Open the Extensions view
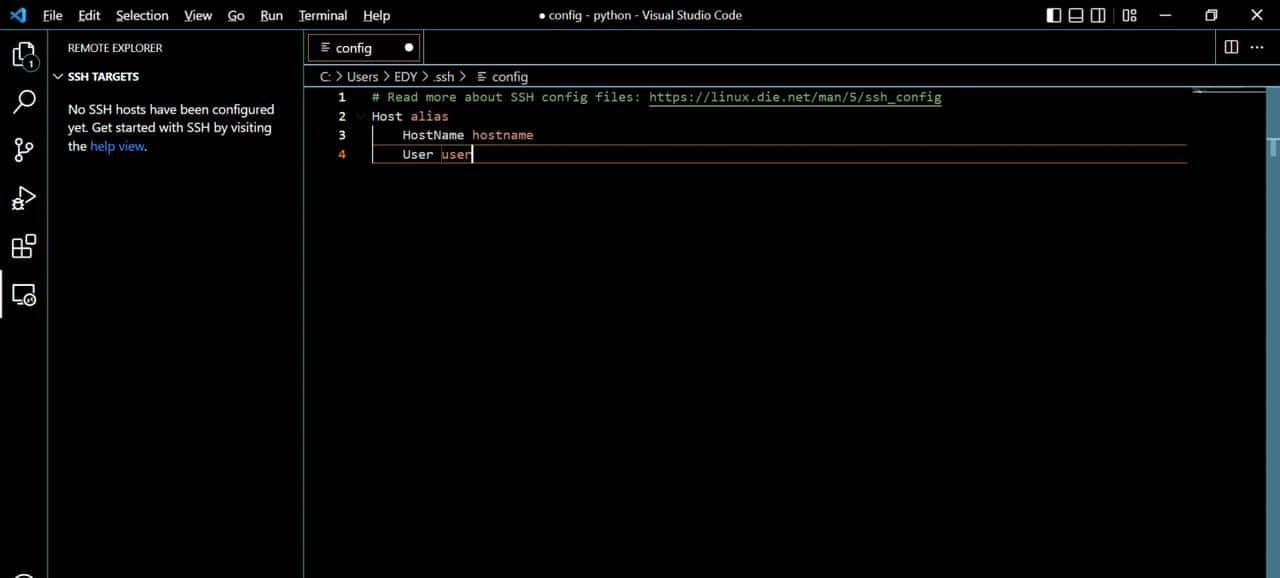Screen dimensions: 1280x578 pyautogui.click(x=24, y=246)
